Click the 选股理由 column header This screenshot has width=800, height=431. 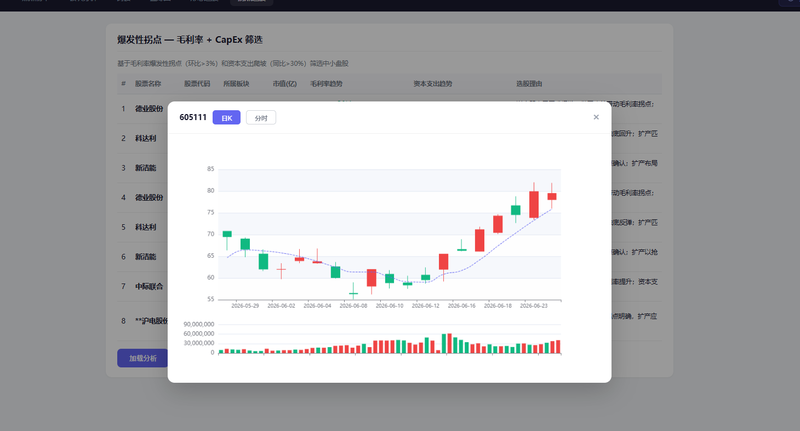coord(529,84)
